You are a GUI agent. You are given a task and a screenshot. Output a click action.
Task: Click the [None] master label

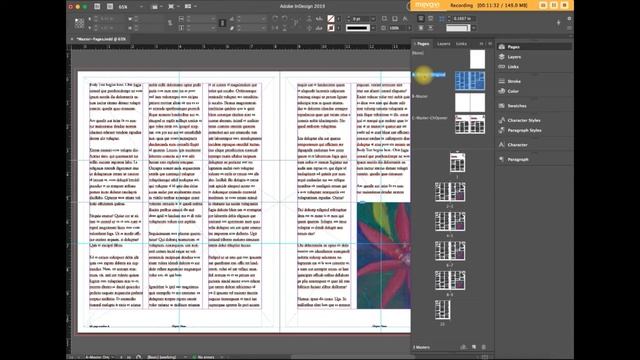click(x=418, y=53)
